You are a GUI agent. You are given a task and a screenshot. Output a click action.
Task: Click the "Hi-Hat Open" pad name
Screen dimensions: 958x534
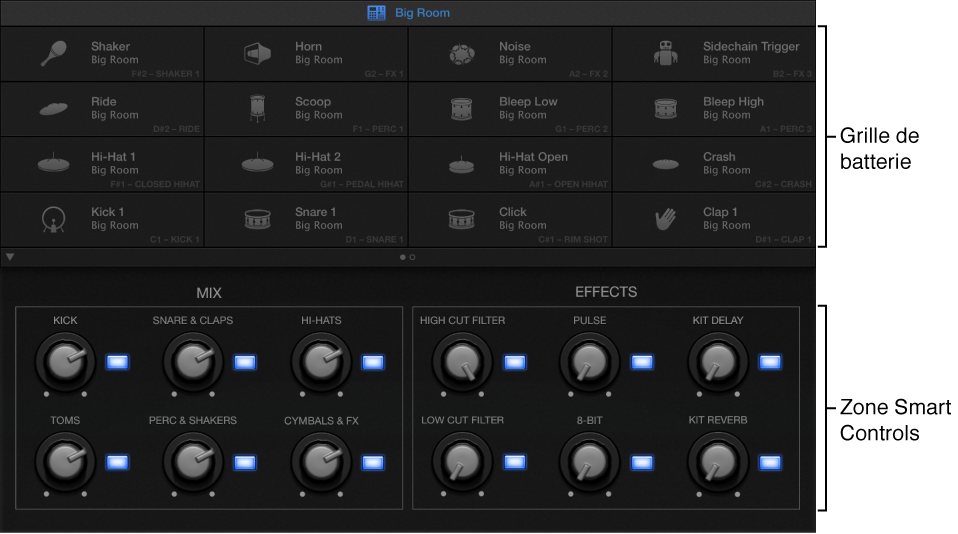[x=533, y=157]
